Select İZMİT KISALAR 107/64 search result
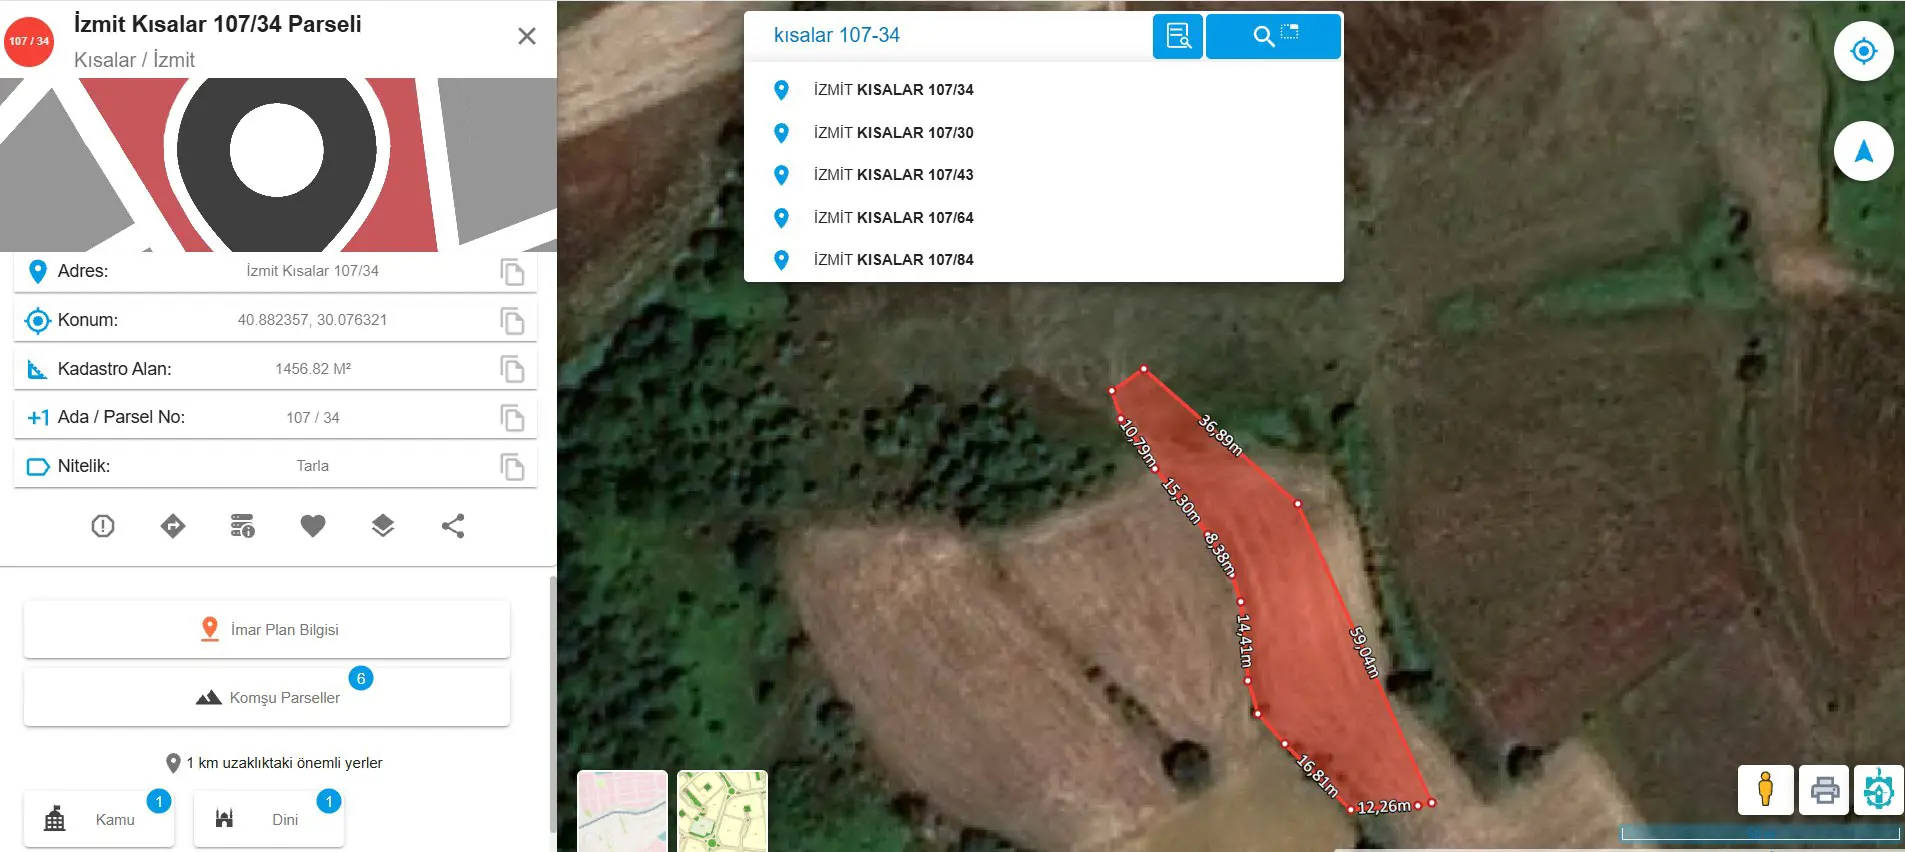The height and width of the screenshot is (852, 1905). pos(1043,218)
